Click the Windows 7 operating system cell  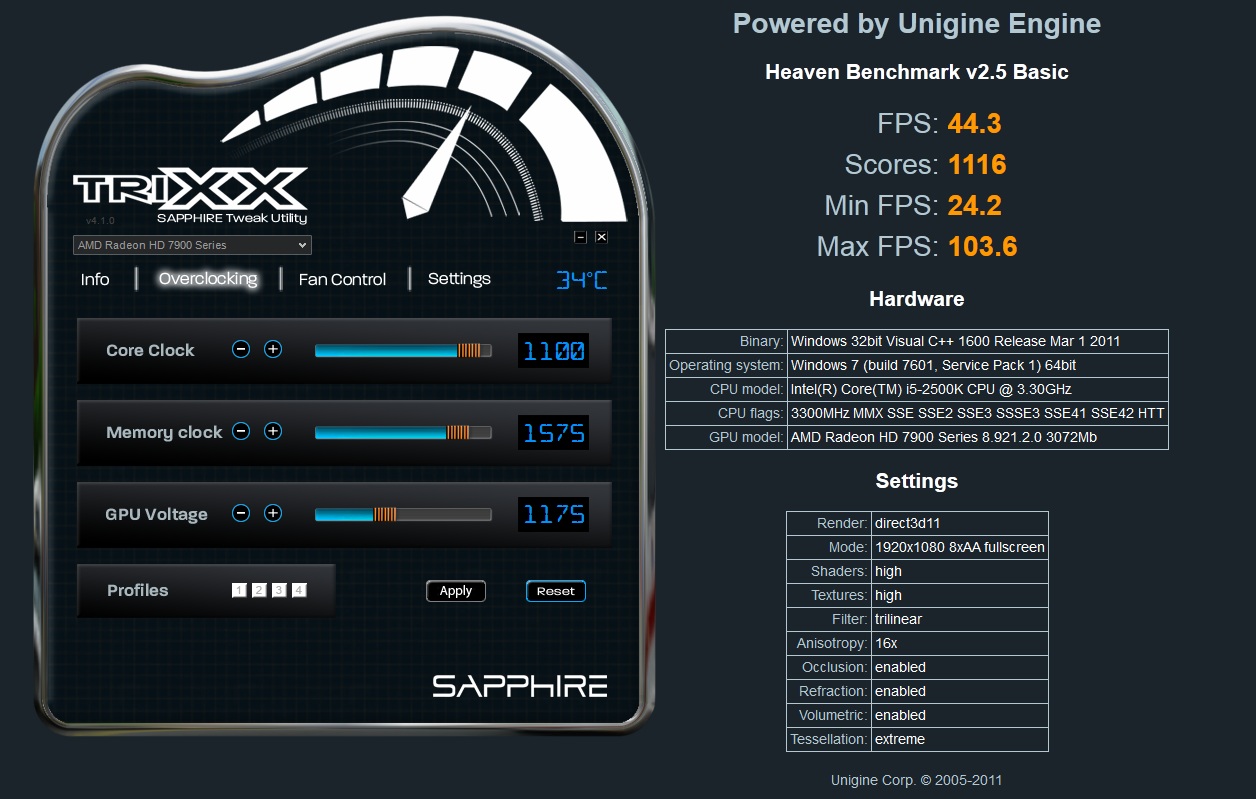[978, 365]
